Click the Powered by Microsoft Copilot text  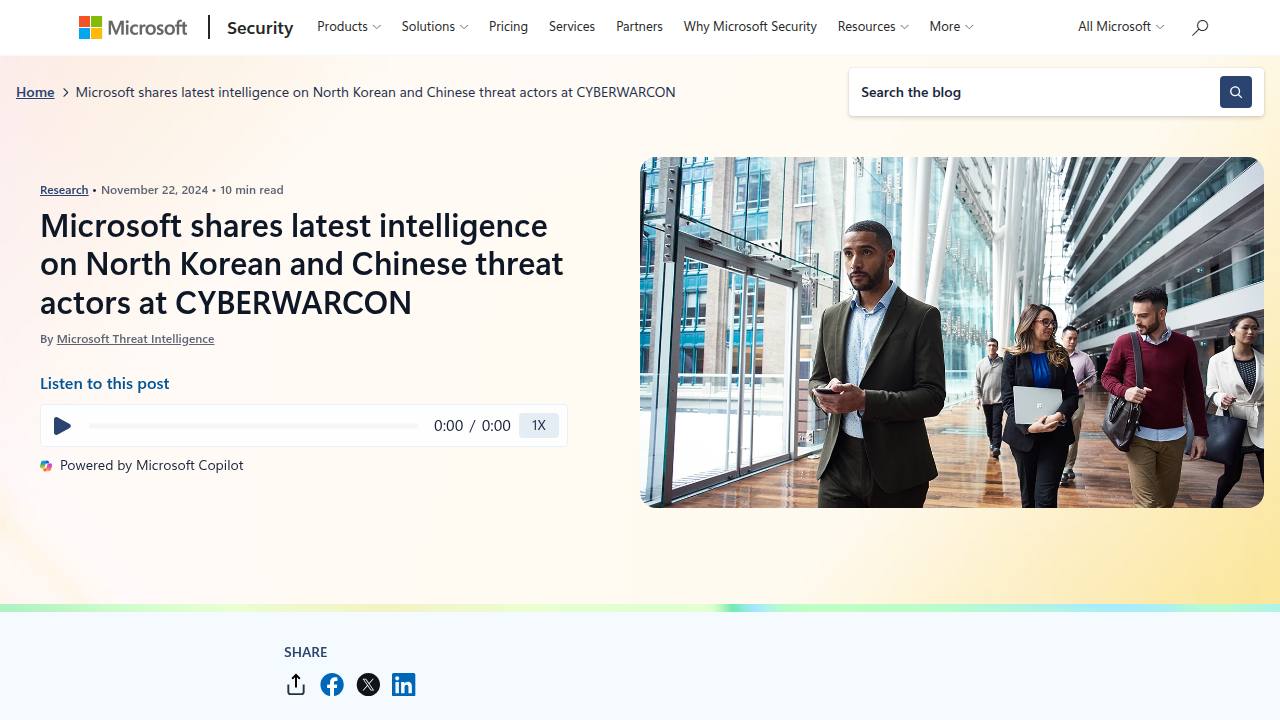152,466
